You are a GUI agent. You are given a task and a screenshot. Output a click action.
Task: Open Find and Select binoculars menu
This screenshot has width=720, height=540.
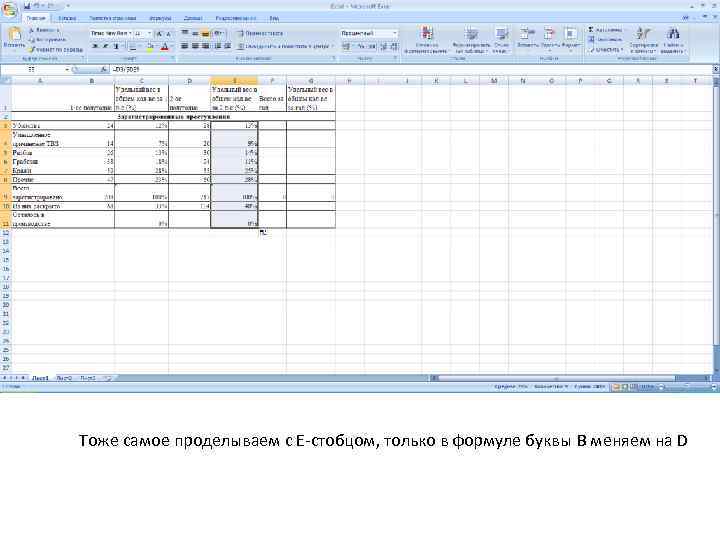673,40
